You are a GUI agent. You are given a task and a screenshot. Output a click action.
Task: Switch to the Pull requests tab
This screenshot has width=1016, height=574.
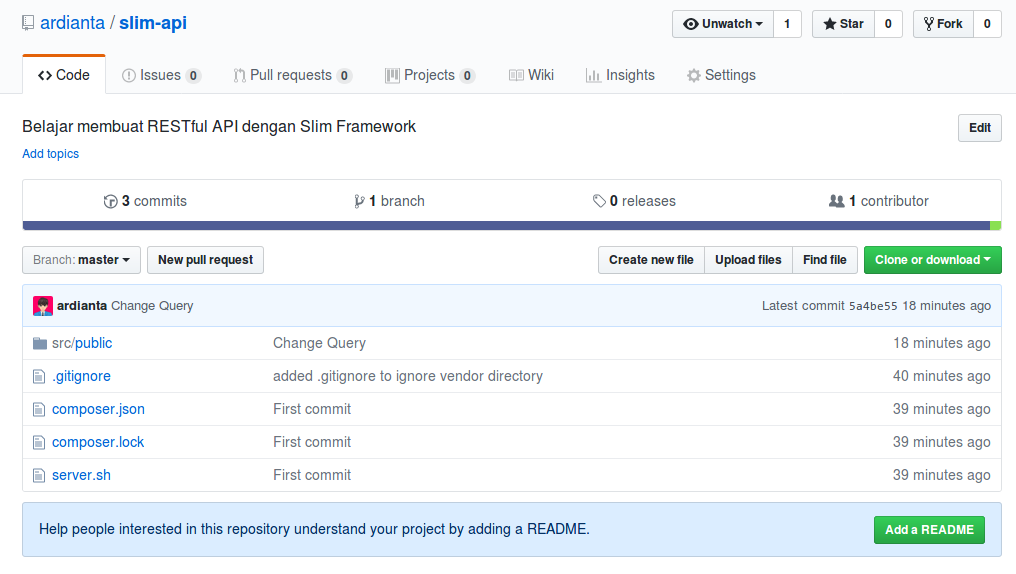point(292,75)
